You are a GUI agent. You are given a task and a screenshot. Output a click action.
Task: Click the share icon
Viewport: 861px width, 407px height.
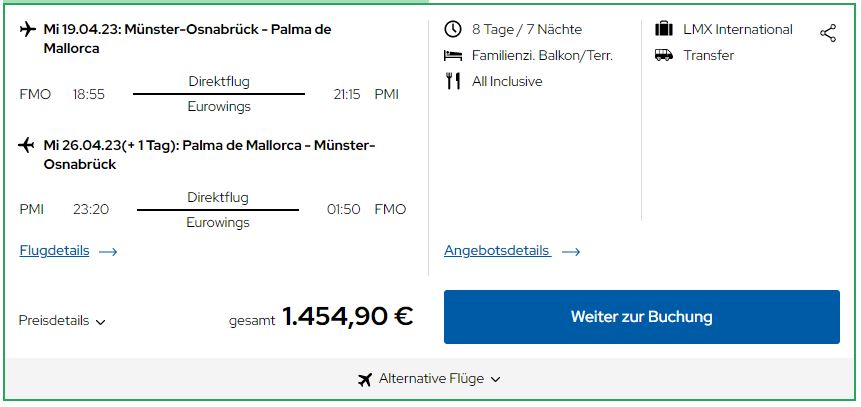coord(828,34)
